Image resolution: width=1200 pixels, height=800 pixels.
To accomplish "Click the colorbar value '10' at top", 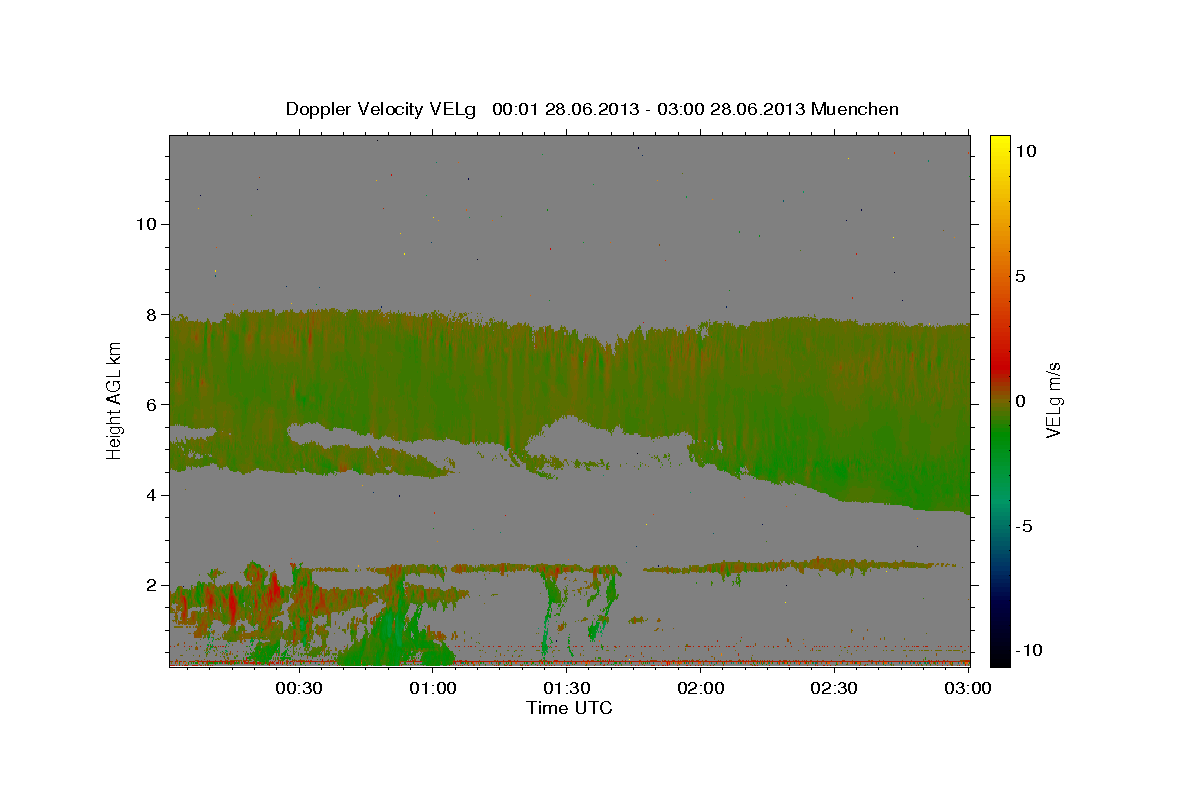I will 1025,150.
